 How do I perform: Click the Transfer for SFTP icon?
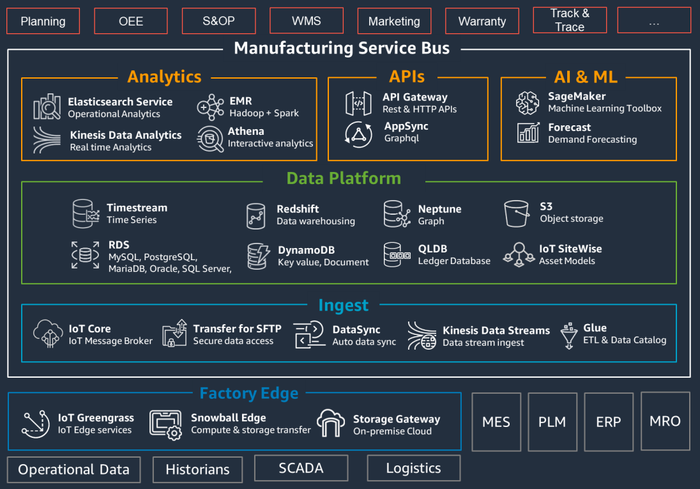coord(175,333)
